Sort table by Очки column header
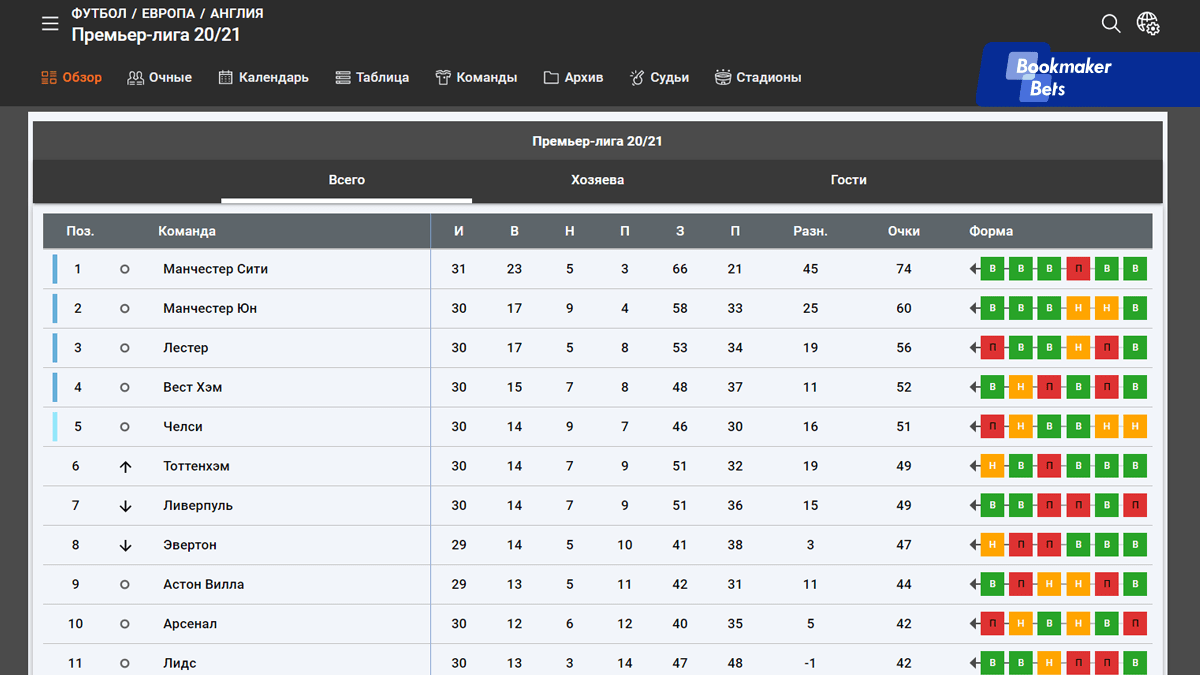Screen dimensions: 1200x675 (x=903, y=231)
